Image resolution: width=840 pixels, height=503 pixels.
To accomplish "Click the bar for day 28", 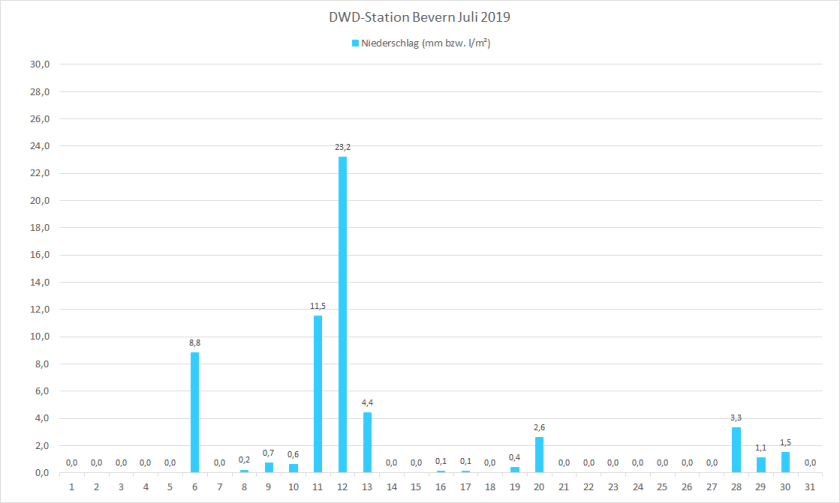I will [x=736, y=450].
